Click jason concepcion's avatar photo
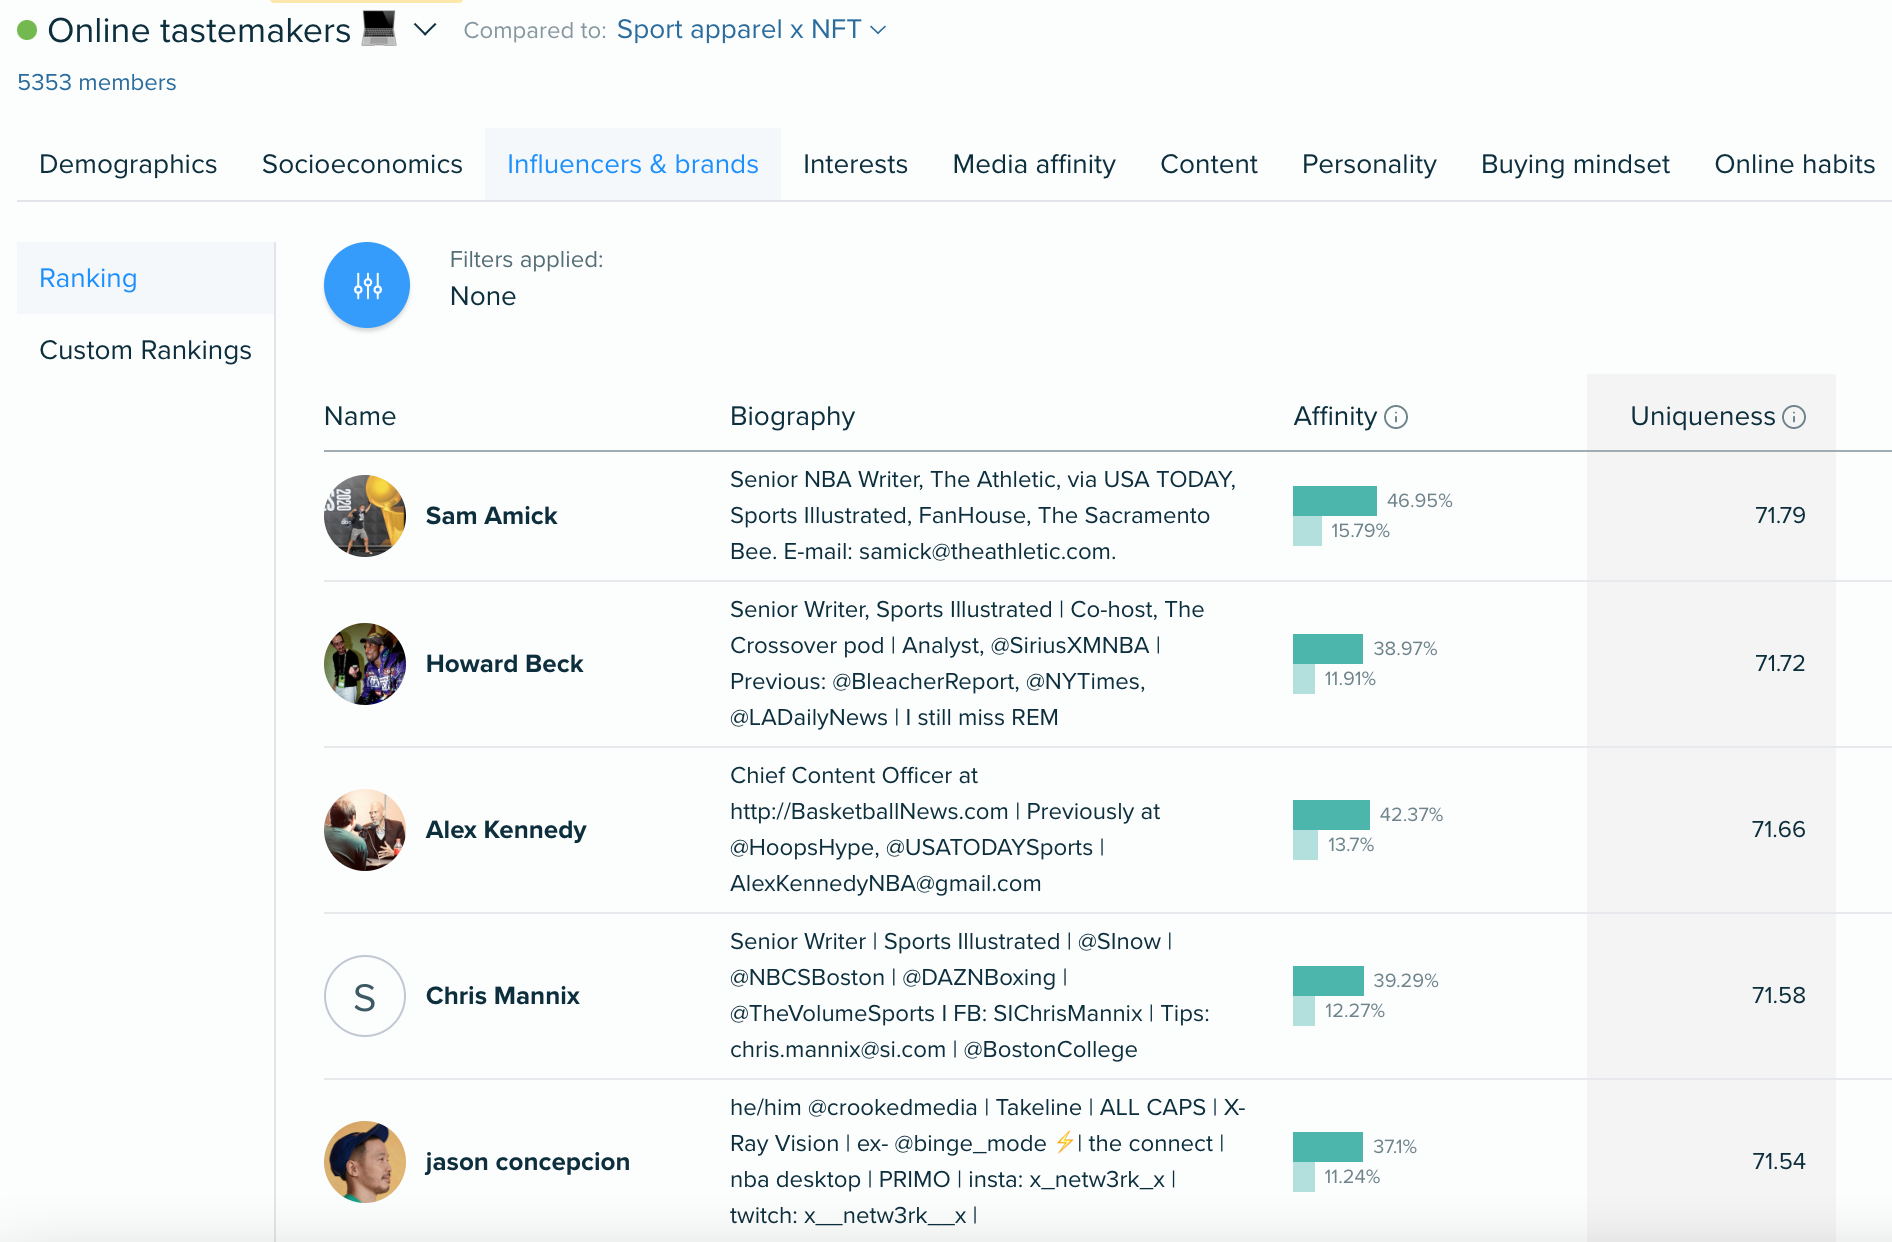Image resolution: width=1892 pixels, height=1242 pixels. coord(365,1162)
